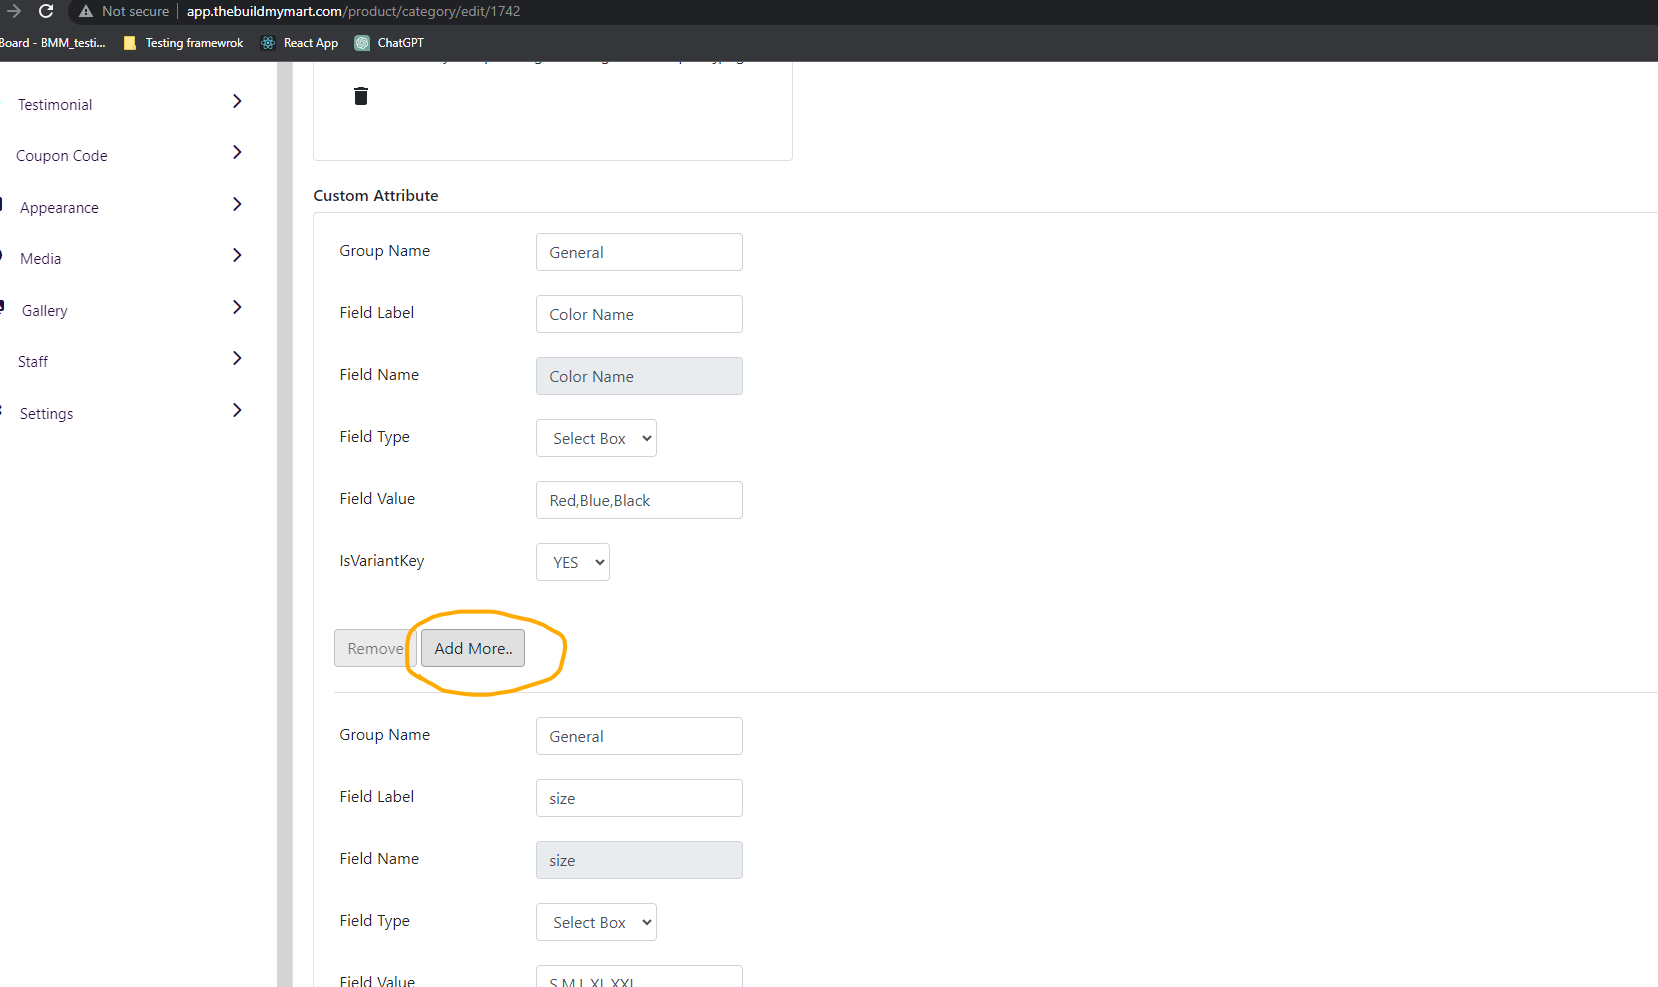Focus Group Name field of size attribute
Screen dimensions: 1658x987
[639, 736]
